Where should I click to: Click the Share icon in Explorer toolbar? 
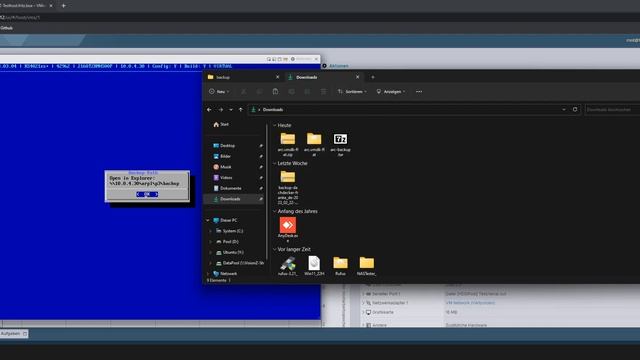[x=307, y=92]
